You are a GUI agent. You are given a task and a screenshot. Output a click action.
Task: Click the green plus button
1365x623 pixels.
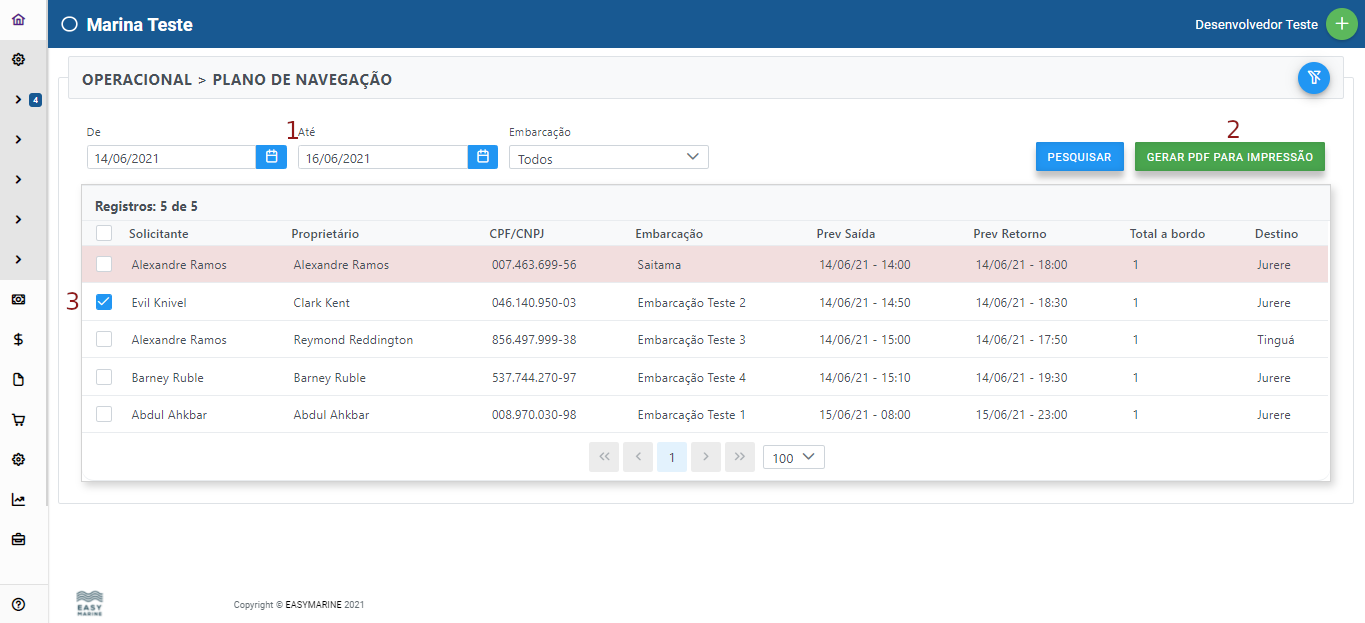click(1341, 24)
